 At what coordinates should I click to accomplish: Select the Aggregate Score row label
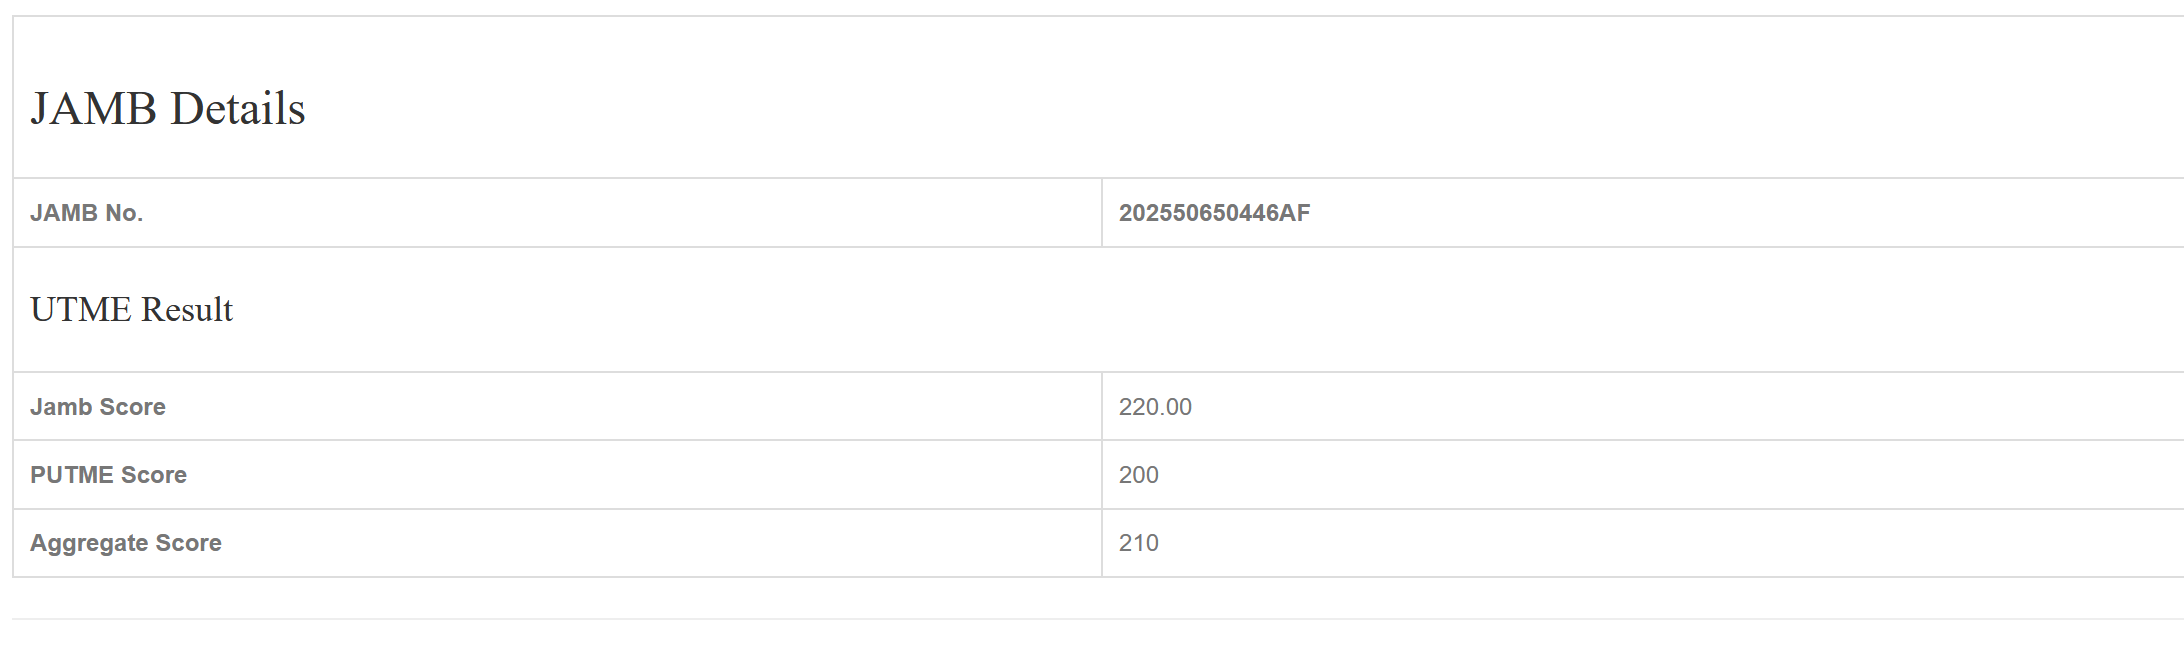tap(126, 543)
